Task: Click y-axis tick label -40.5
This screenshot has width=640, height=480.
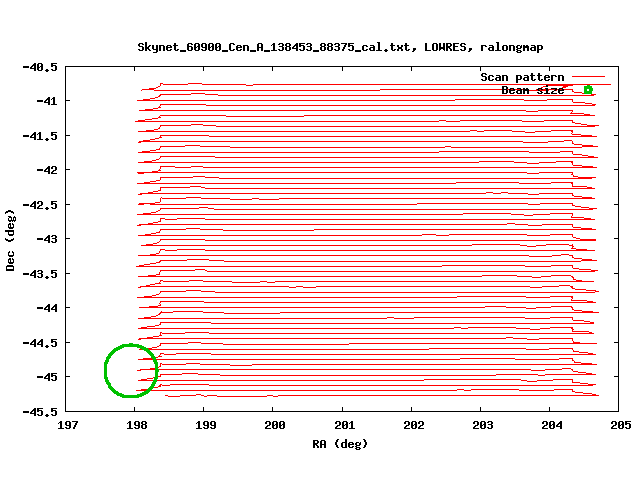Action: tap(40, 67)
